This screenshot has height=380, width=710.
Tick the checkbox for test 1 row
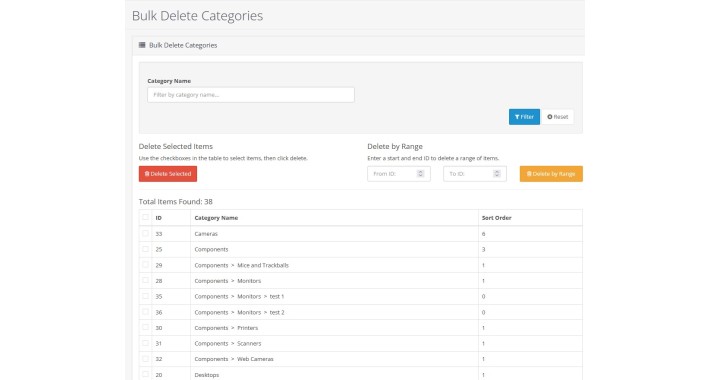pyautogui.click(x=145, y=296)
